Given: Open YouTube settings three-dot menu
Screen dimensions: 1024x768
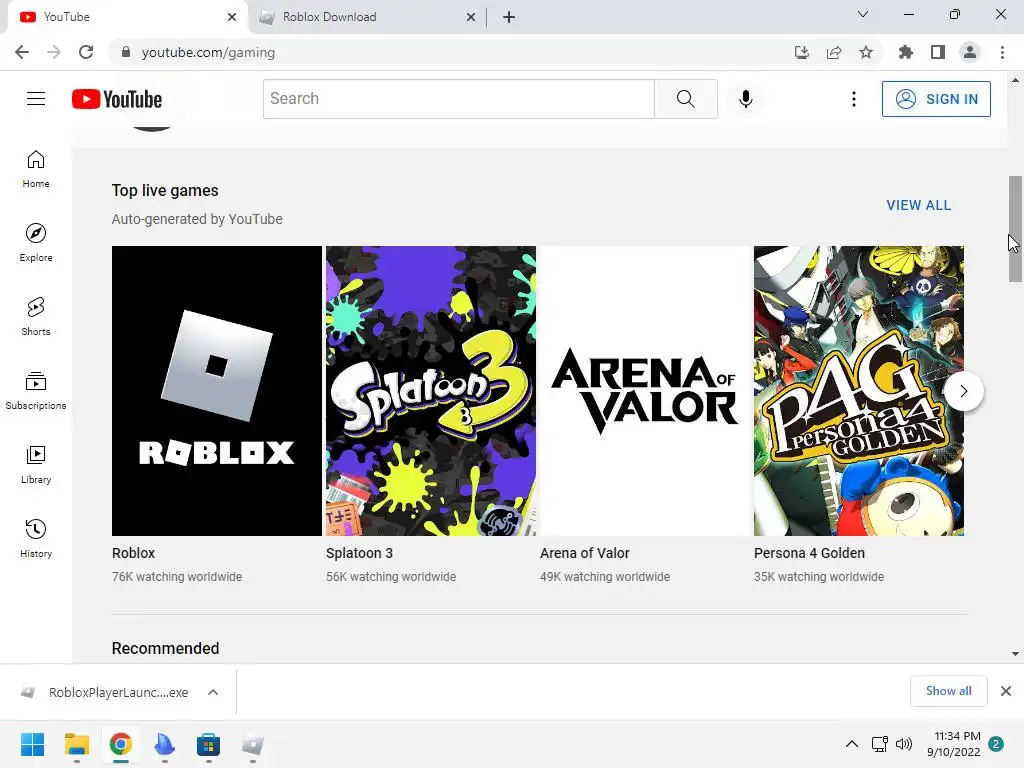Looking at the screenshot, I should pyautogui.click(x=854, y=99).
